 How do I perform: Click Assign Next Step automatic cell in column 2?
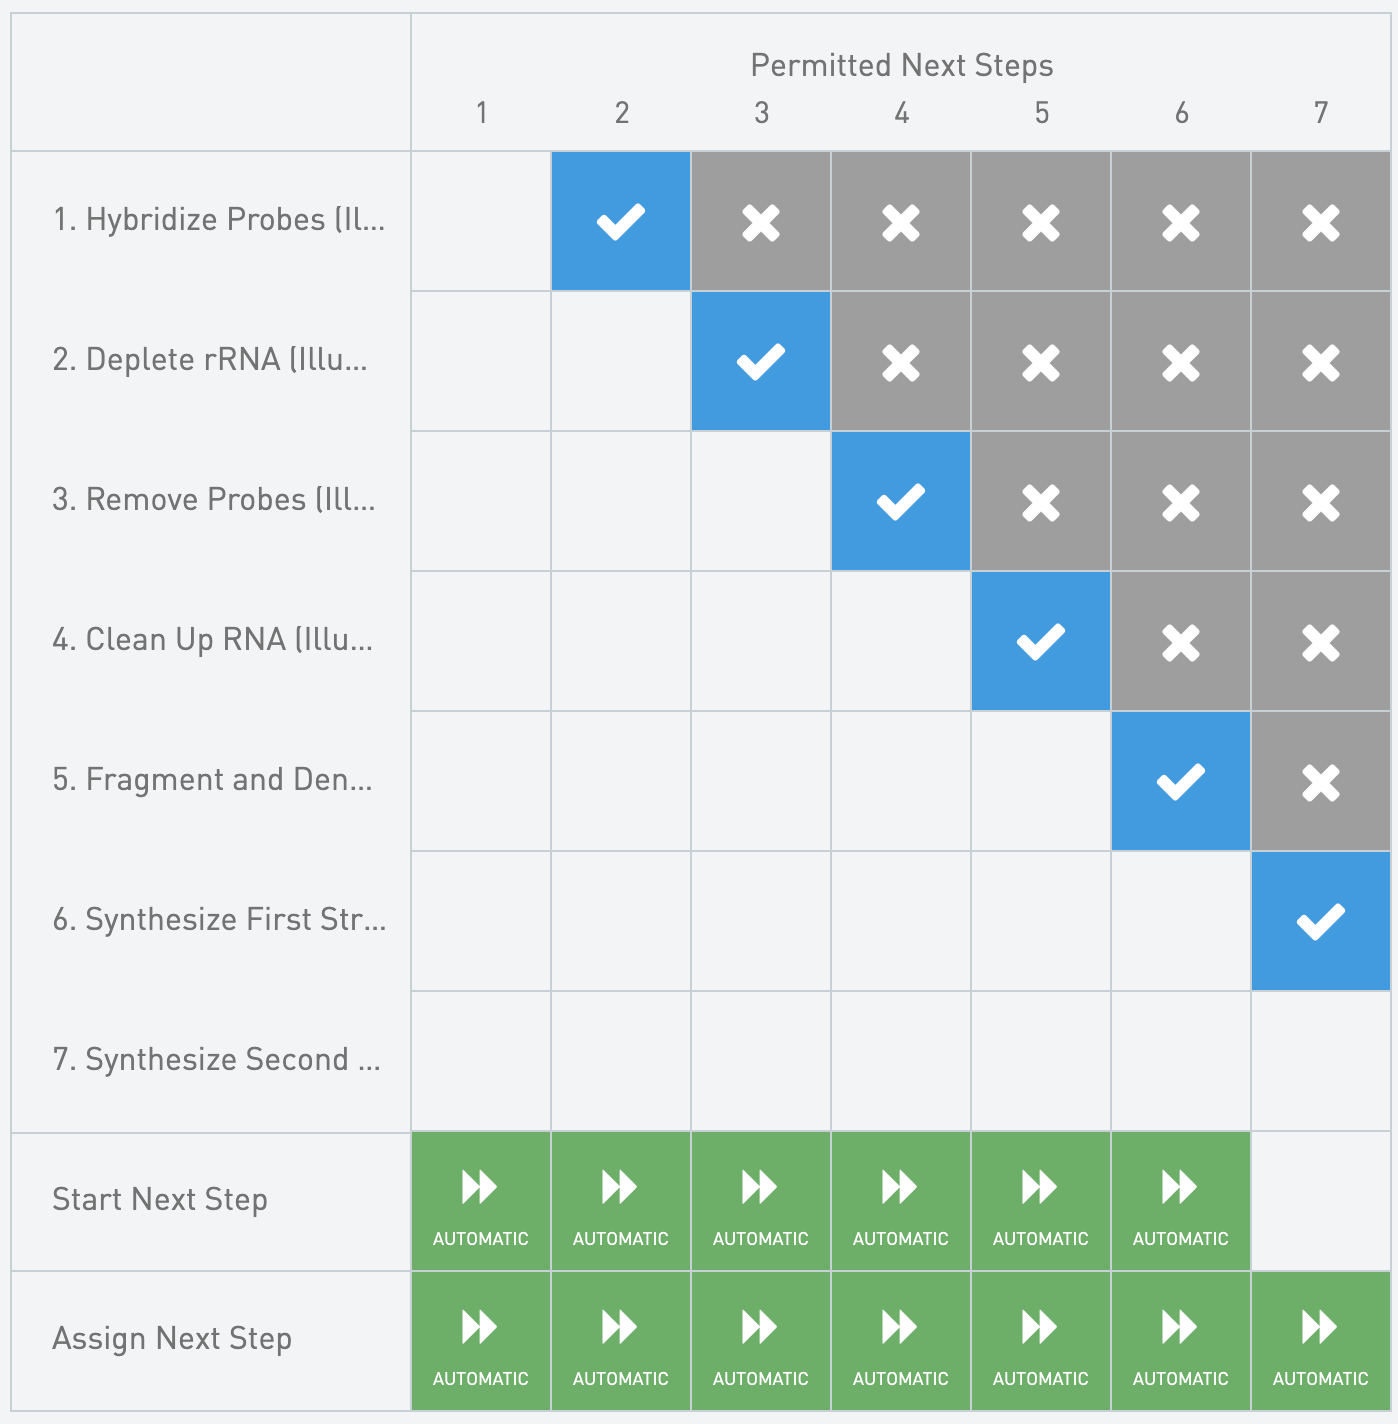[621, 1341]
